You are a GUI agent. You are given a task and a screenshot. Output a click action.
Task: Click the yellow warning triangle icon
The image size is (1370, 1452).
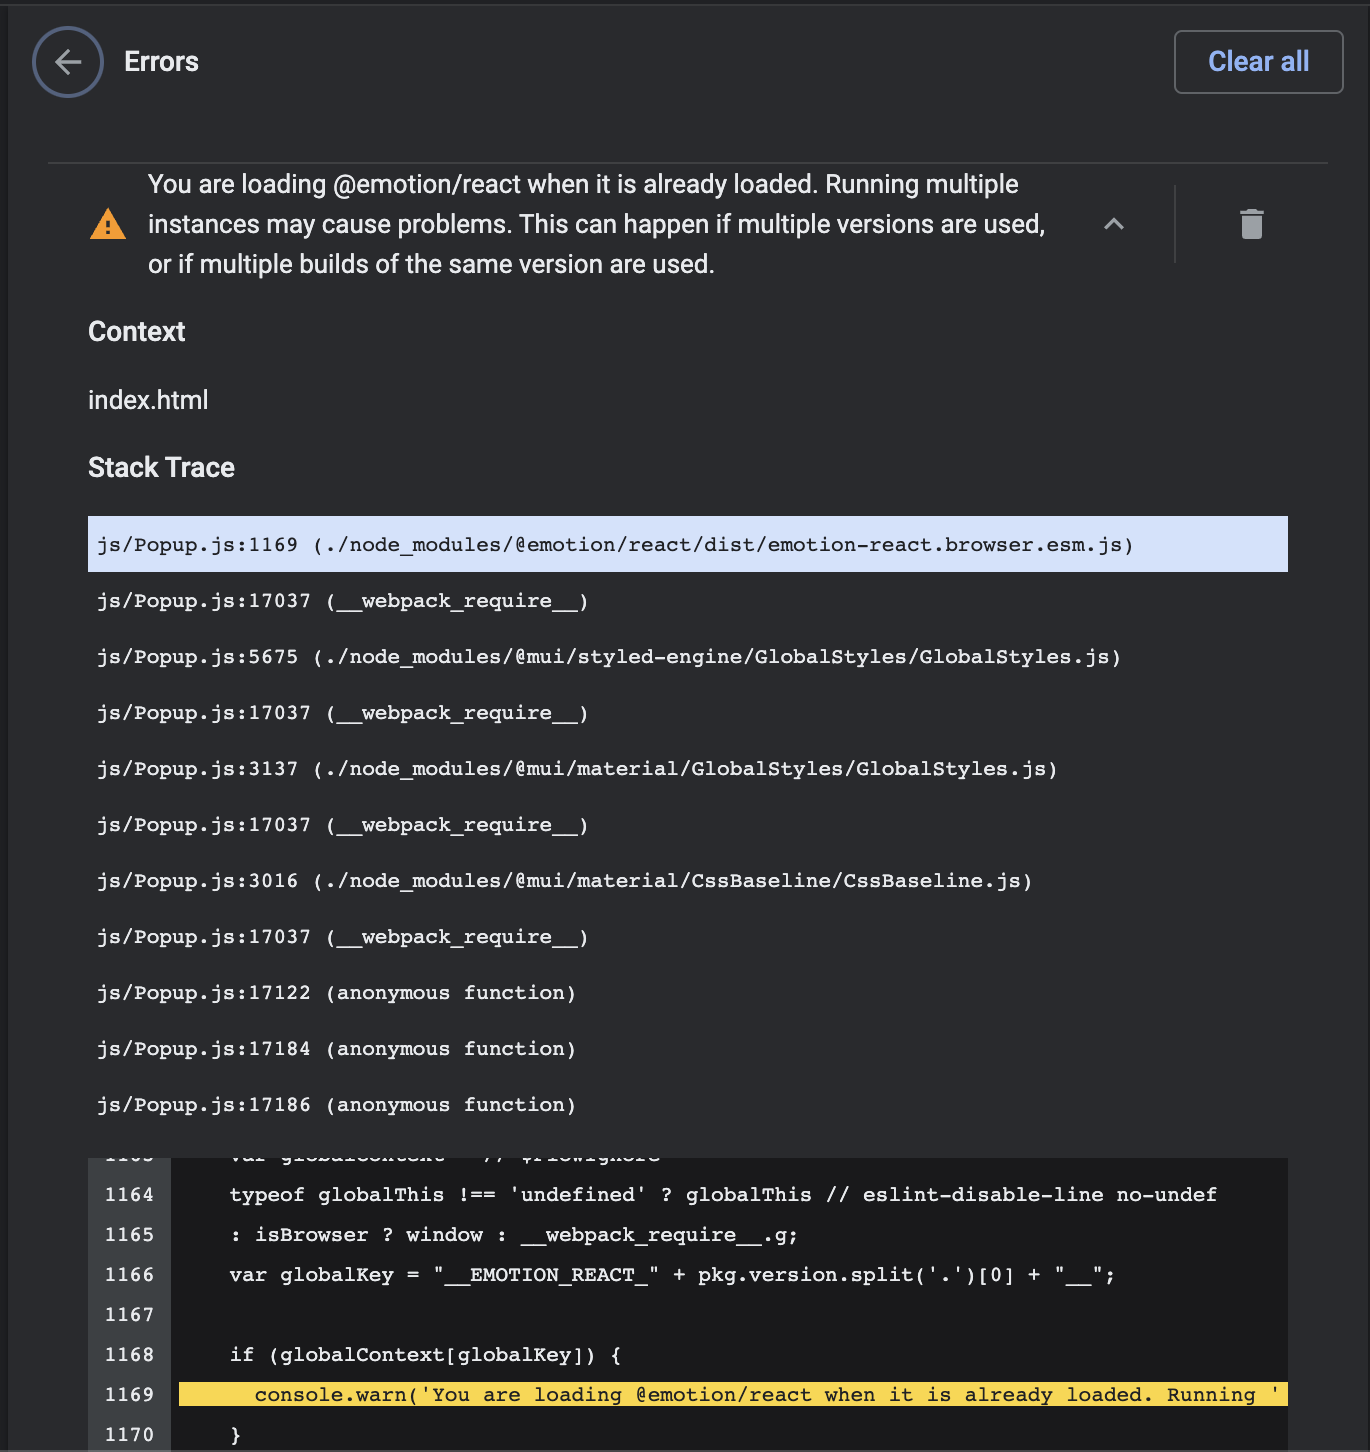(108, 224)
